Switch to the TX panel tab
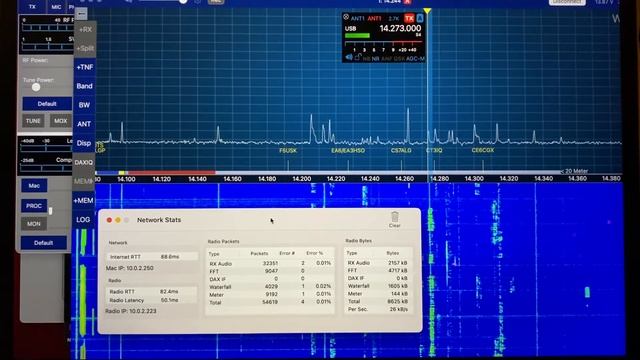 coord(32,7)
